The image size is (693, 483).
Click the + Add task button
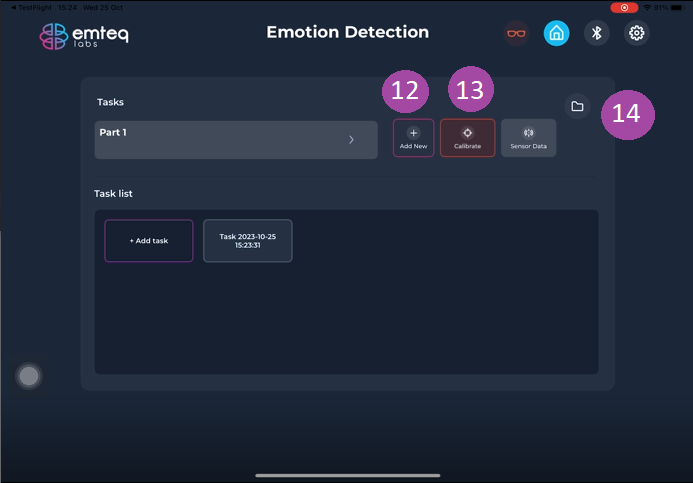tap(148, 241)
